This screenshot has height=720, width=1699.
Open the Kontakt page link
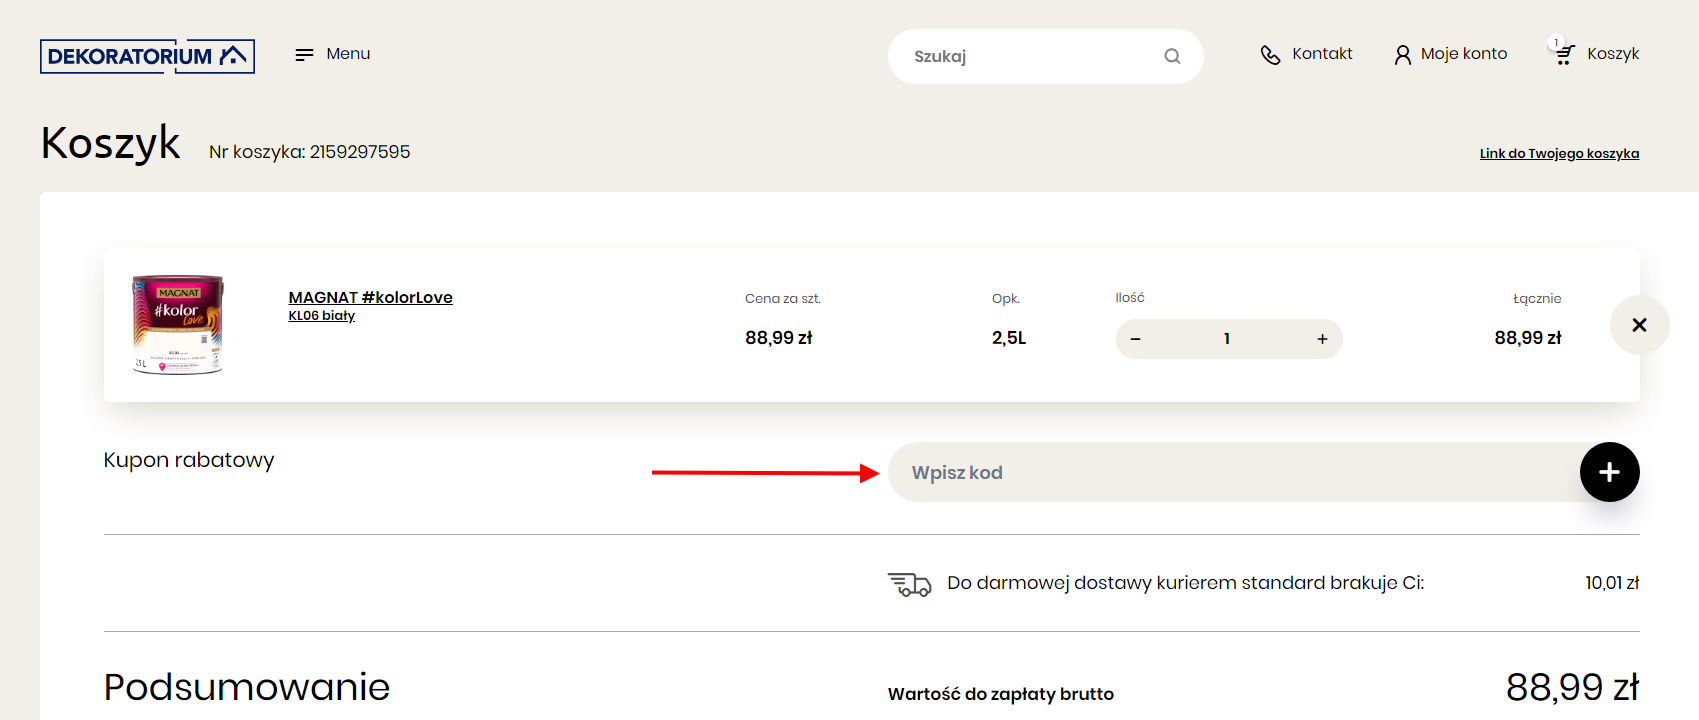point(1322,54)
